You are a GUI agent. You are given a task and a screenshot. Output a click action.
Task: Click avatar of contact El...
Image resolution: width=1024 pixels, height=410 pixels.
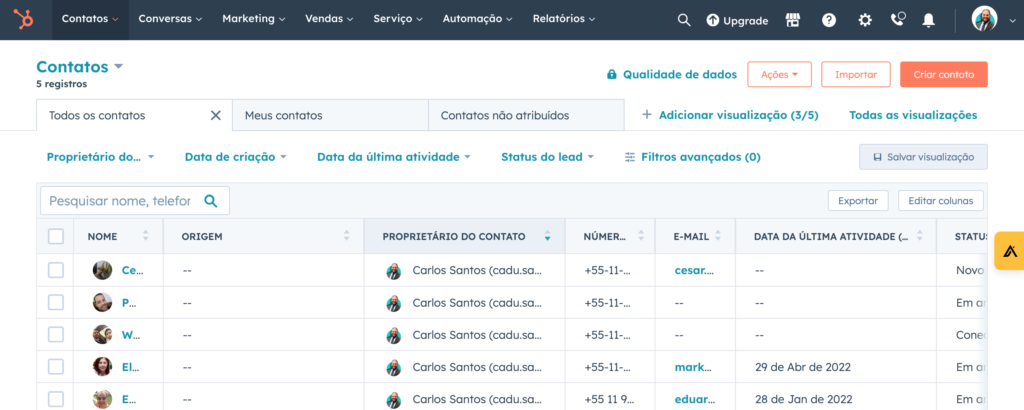pos(103,367)
